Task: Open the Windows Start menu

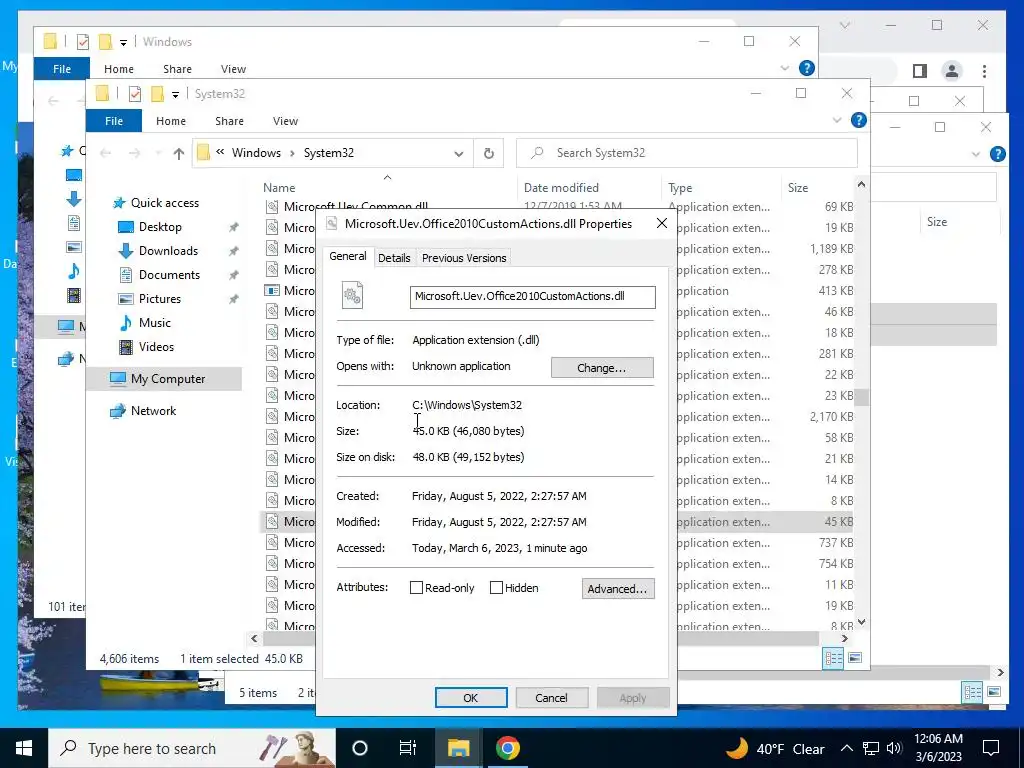Action: 24,748
